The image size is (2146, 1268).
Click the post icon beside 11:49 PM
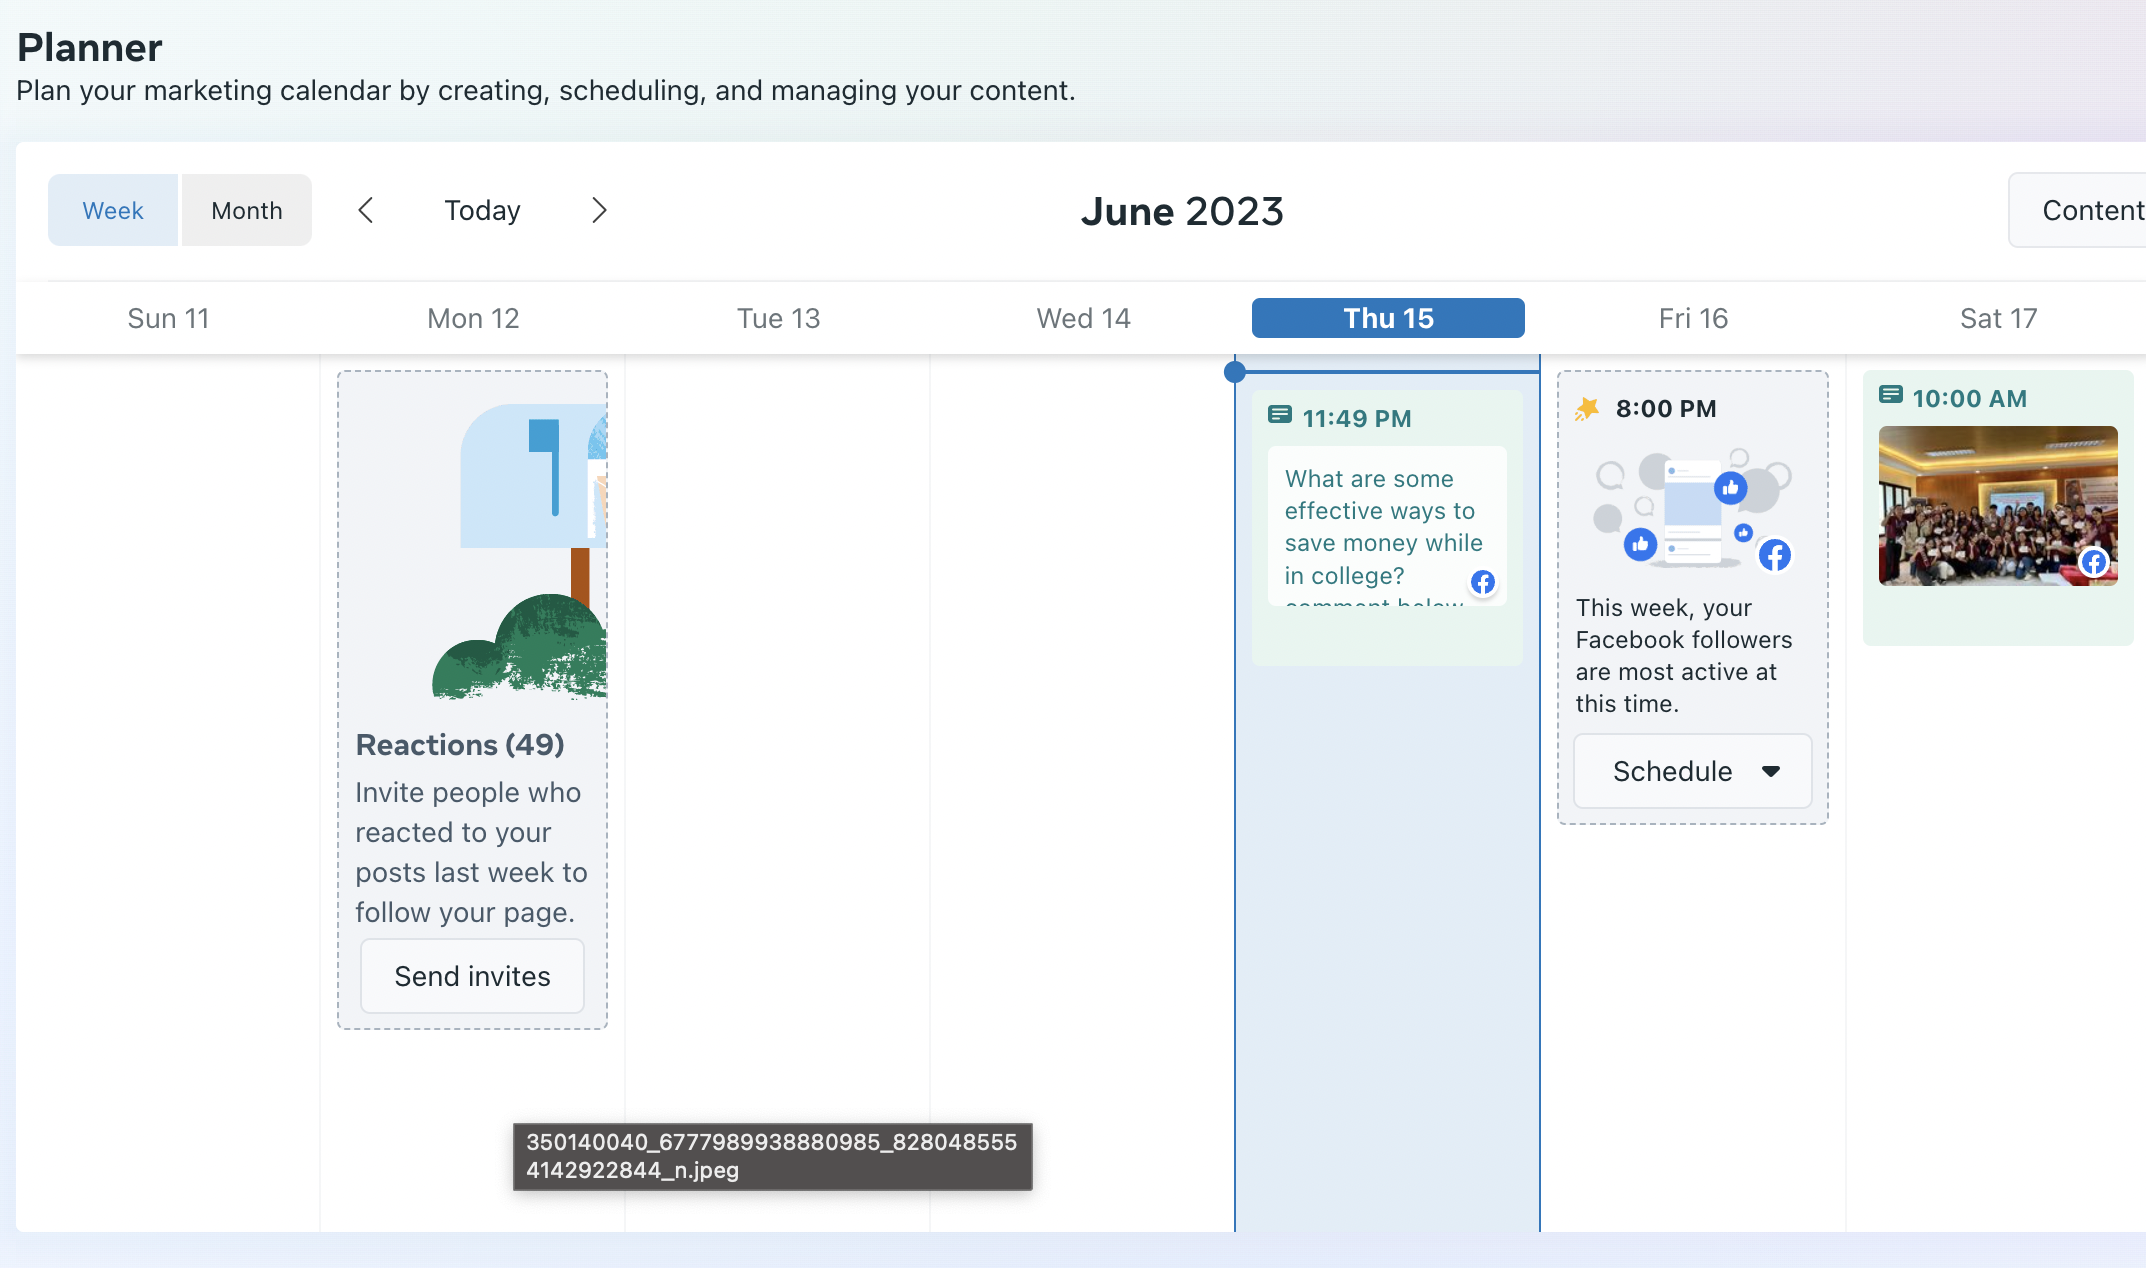(x=1279, y=415)
